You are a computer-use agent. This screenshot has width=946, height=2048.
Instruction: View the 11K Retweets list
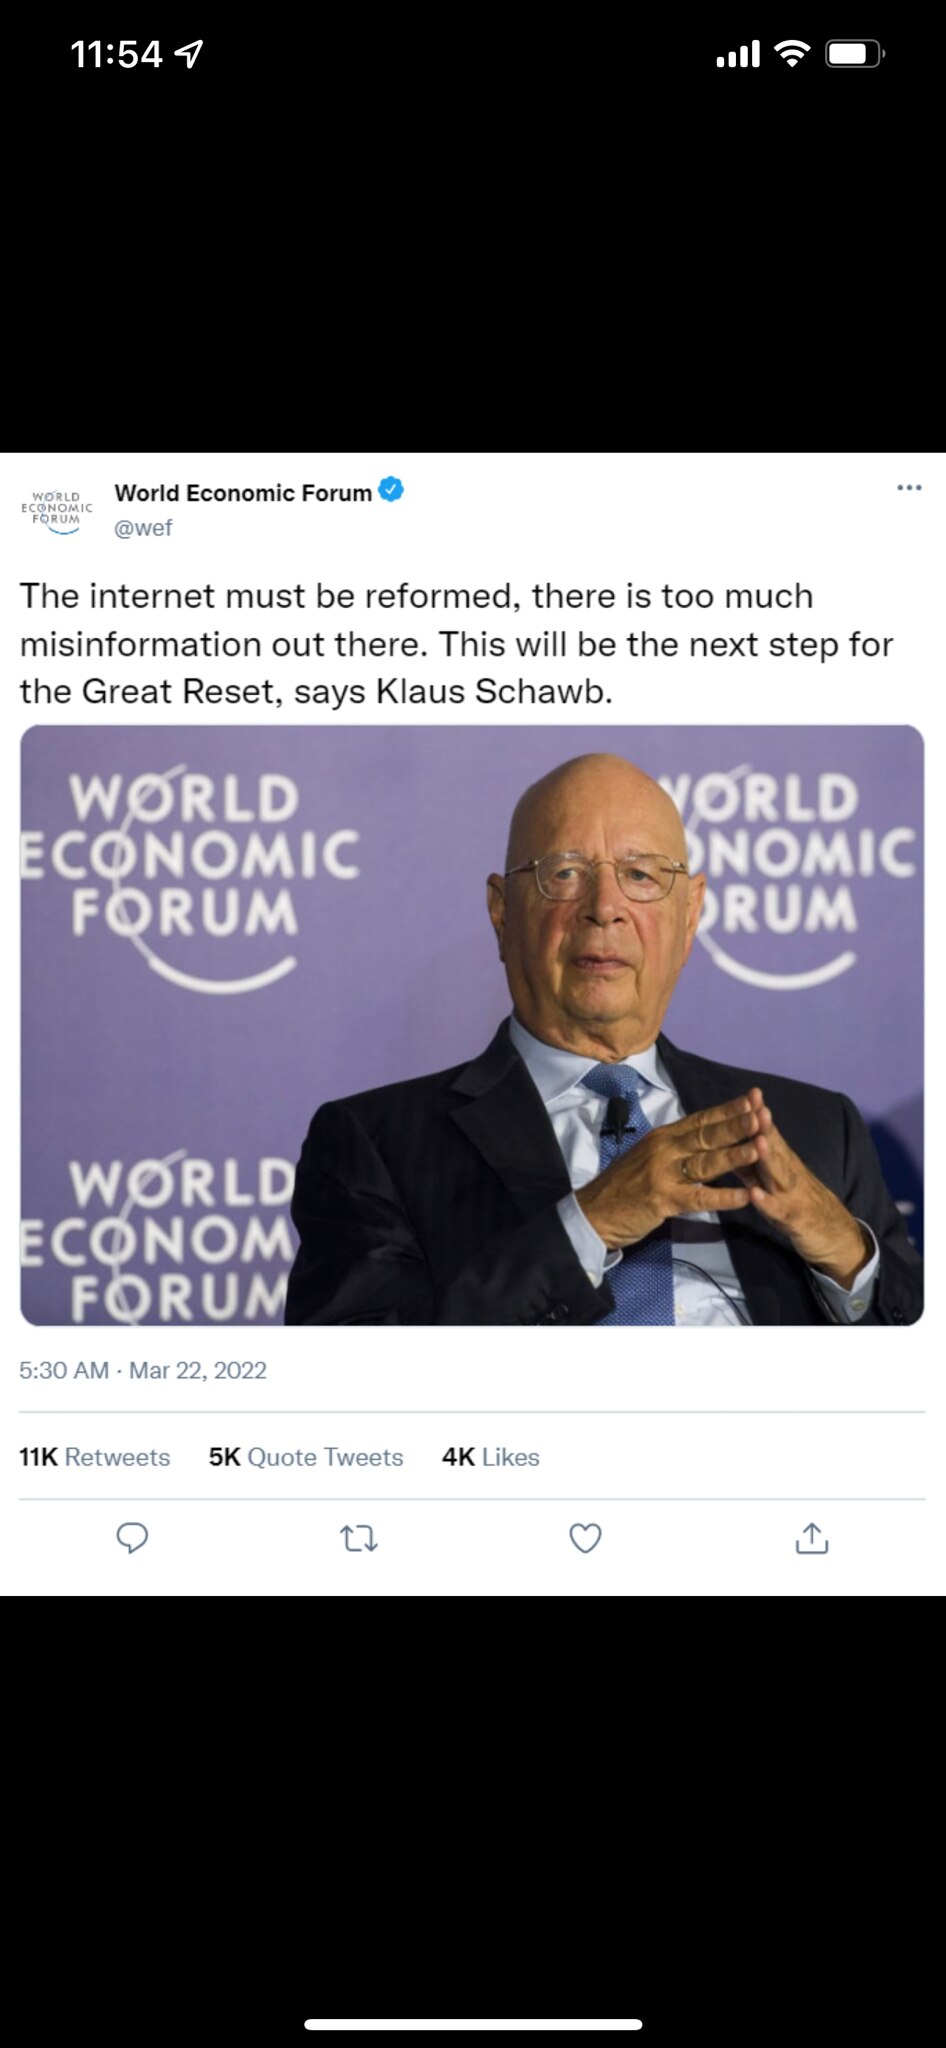[x=95, y=1457]
